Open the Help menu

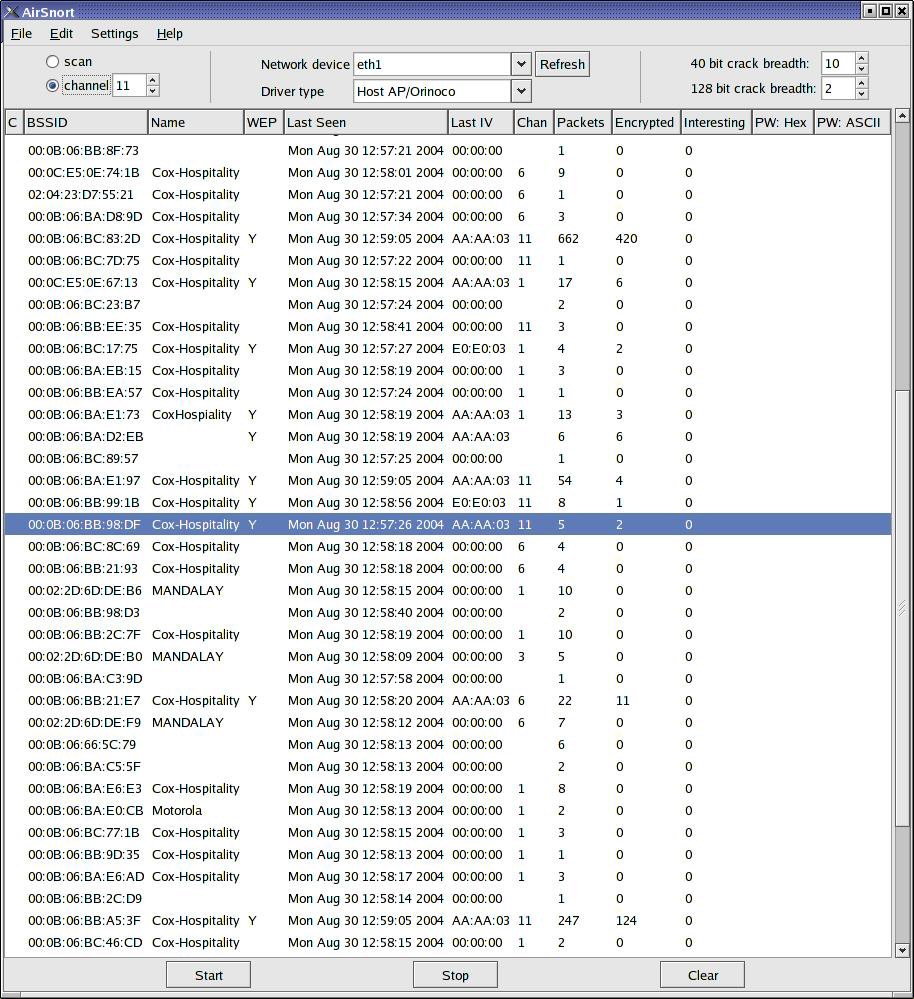tap(169, 33)
